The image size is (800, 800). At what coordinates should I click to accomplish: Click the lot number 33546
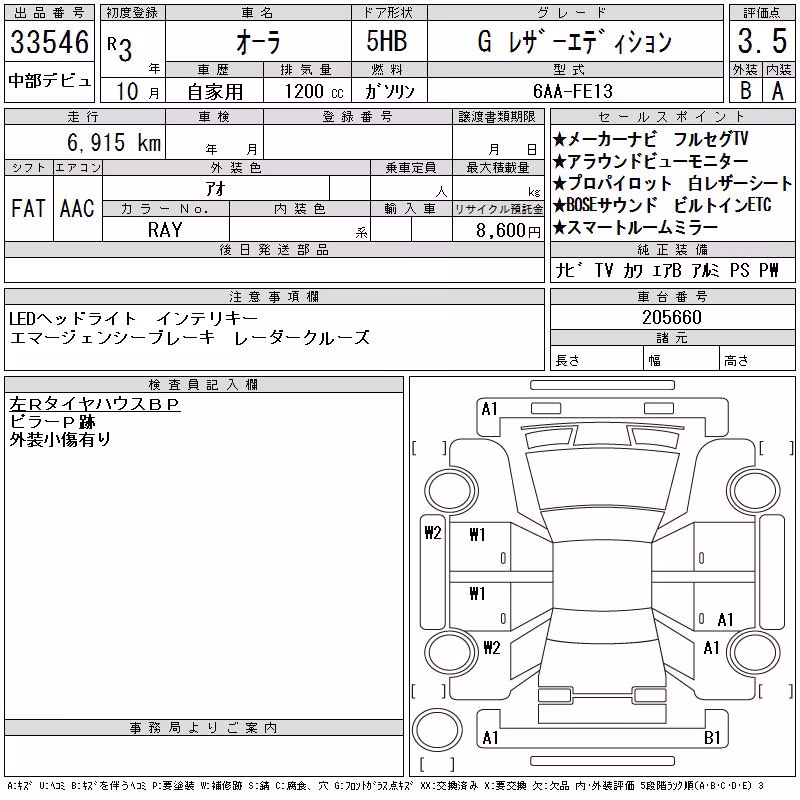tap(49, 42)
